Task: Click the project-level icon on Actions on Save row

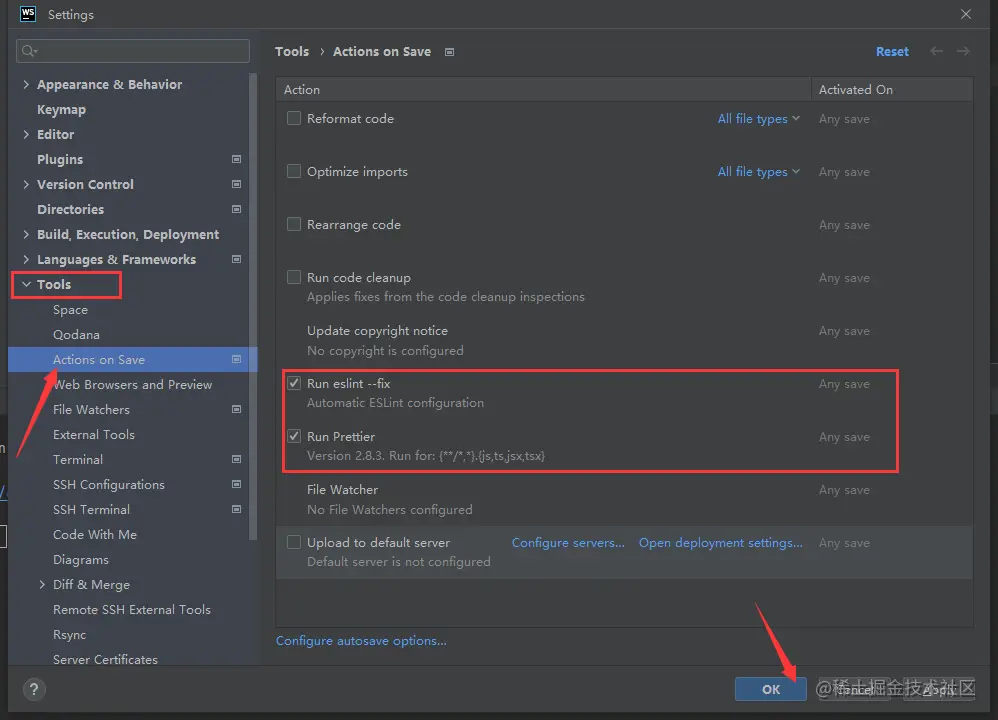Action: [236, 359]
